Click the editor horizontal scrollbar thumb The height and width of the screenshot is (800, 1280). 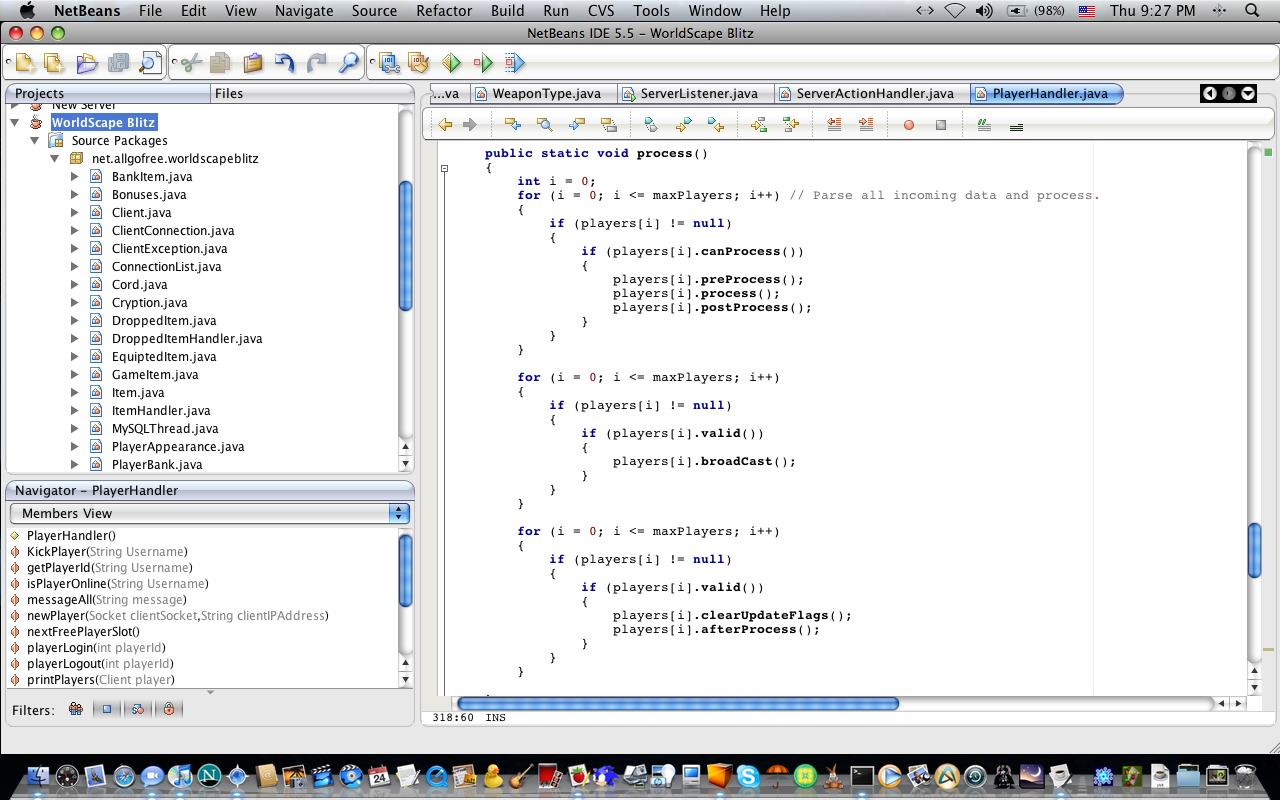click(x=677, y=704)
